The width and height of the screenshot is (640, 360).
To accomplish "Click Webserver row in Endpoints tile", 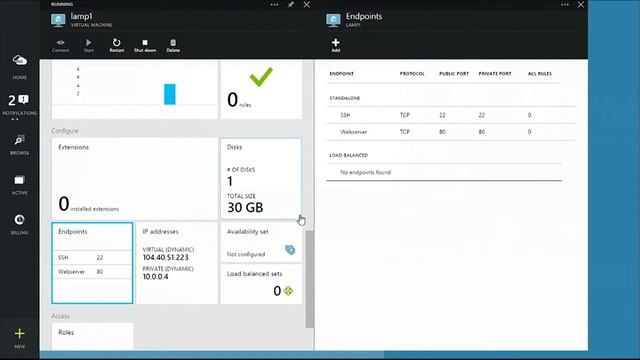I will point(92,271).
